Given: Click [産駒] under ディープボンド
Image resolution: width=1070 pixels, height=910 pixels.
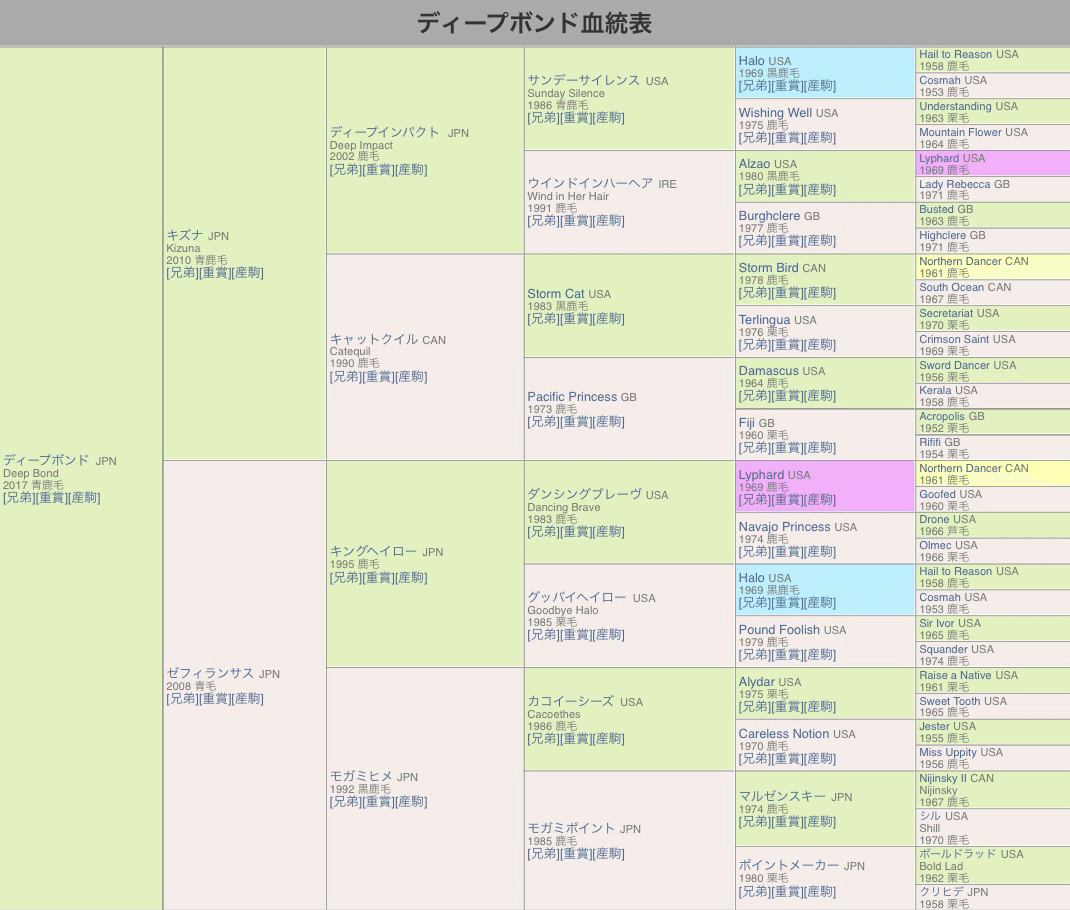Looking at the screenshot, I should (85, 498).
